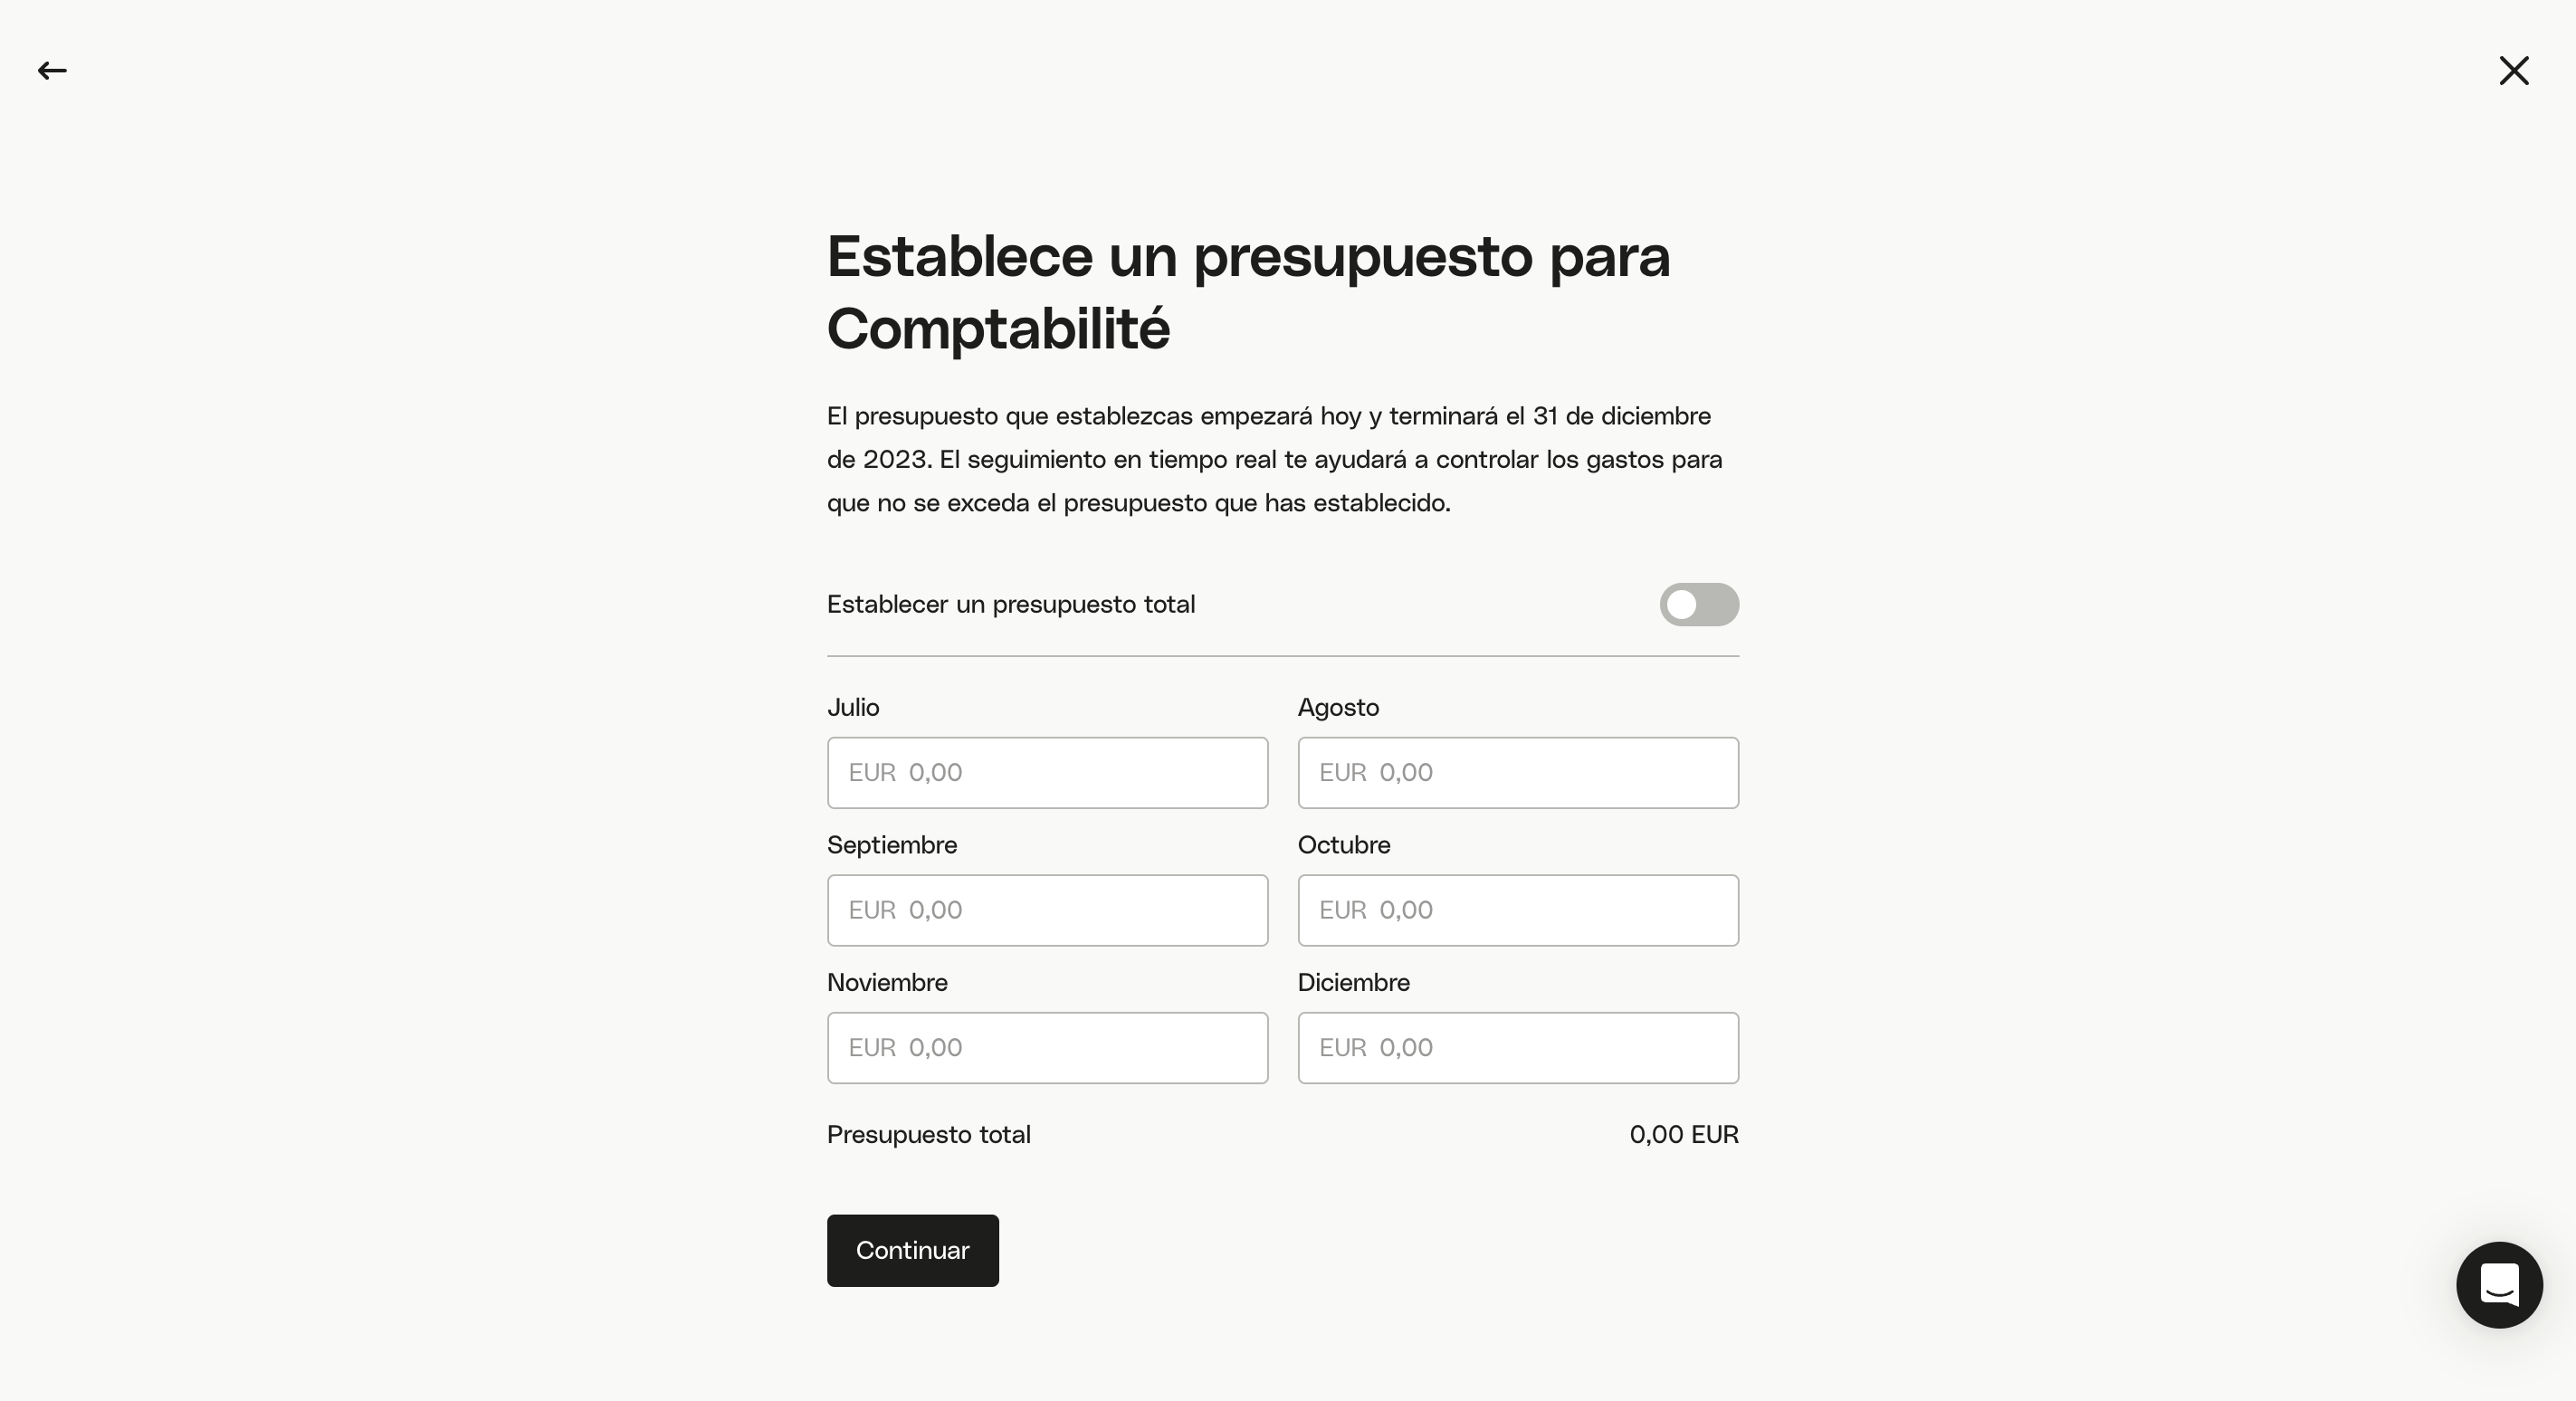Focus the Agosto budget input
Viewport: 2576px width, 1401px height.
click(x=1518, y=772)
